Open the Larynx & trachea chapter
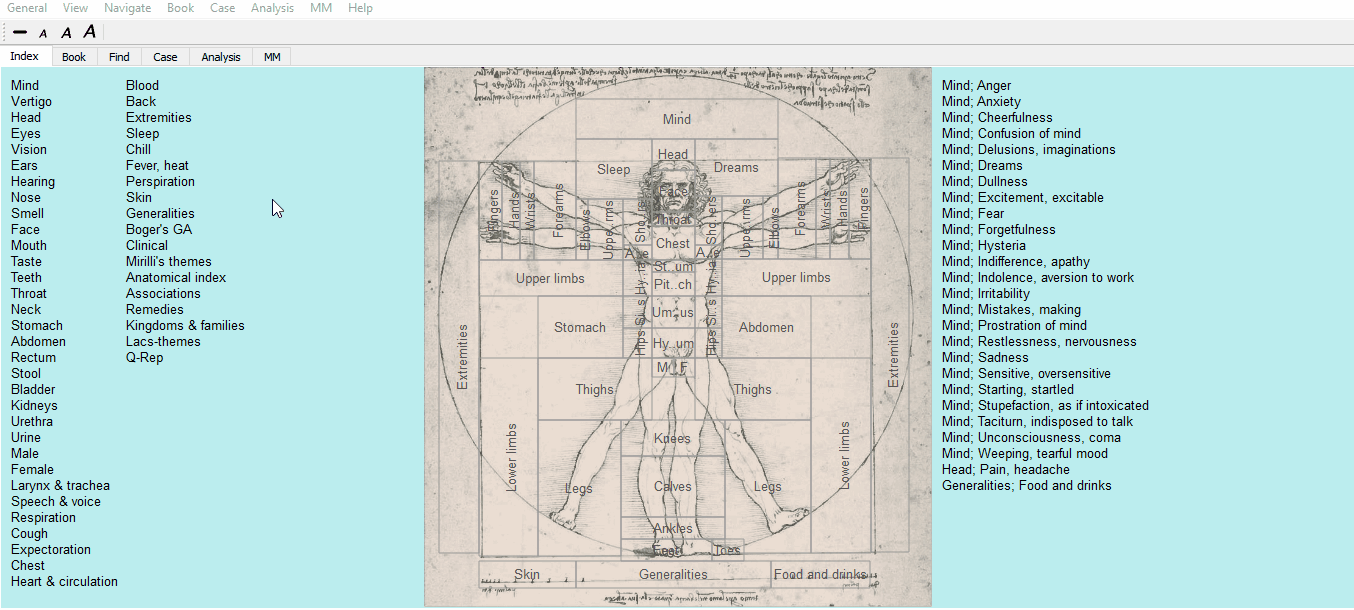The height and width of the screenshot is (610, 1354). pyautogui.click(x=60, y=486)
